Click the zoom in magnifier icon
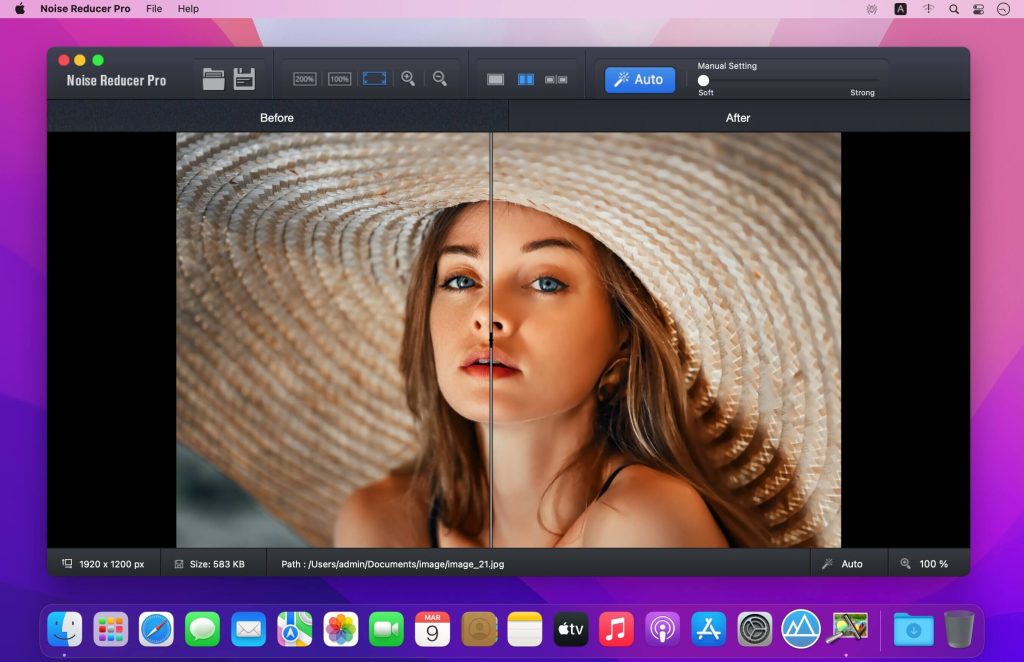The image size is (1024, 662). 408,79
